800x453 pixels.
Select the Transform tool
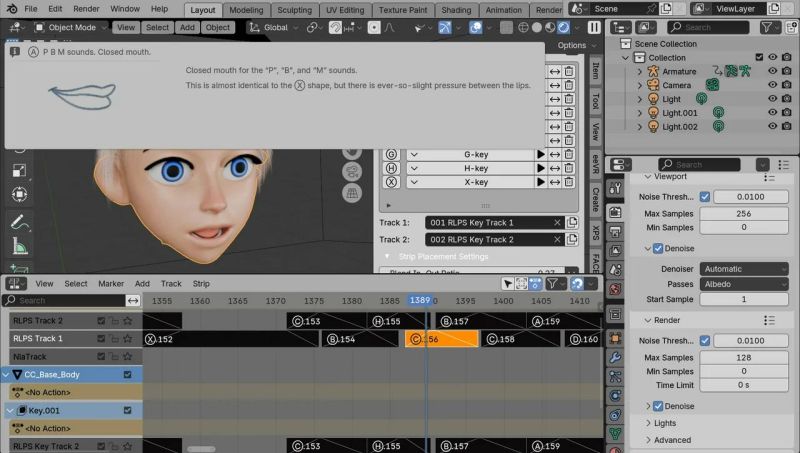point(19,194)
